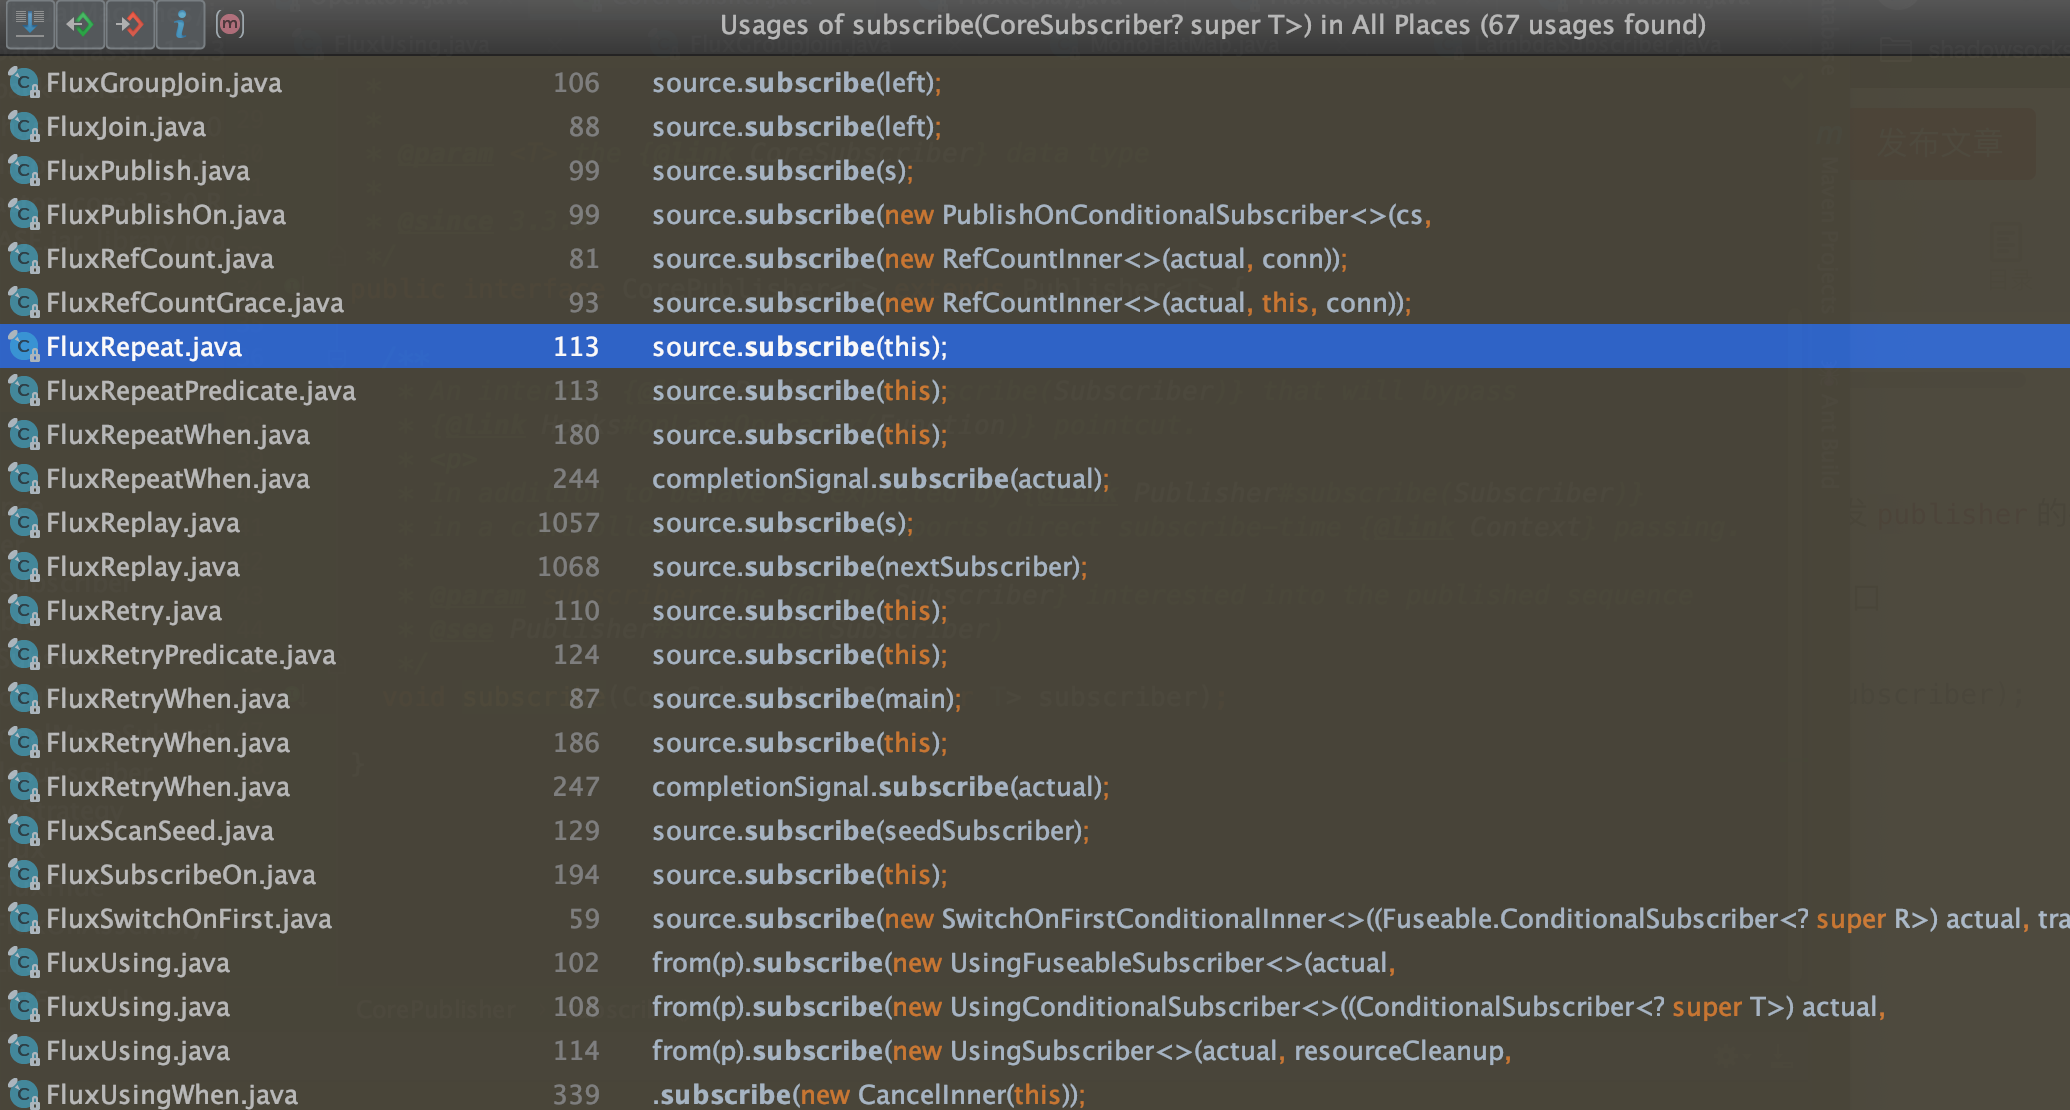
Task: Select FluxScanSeed.java file name
Action: (160, 831)
